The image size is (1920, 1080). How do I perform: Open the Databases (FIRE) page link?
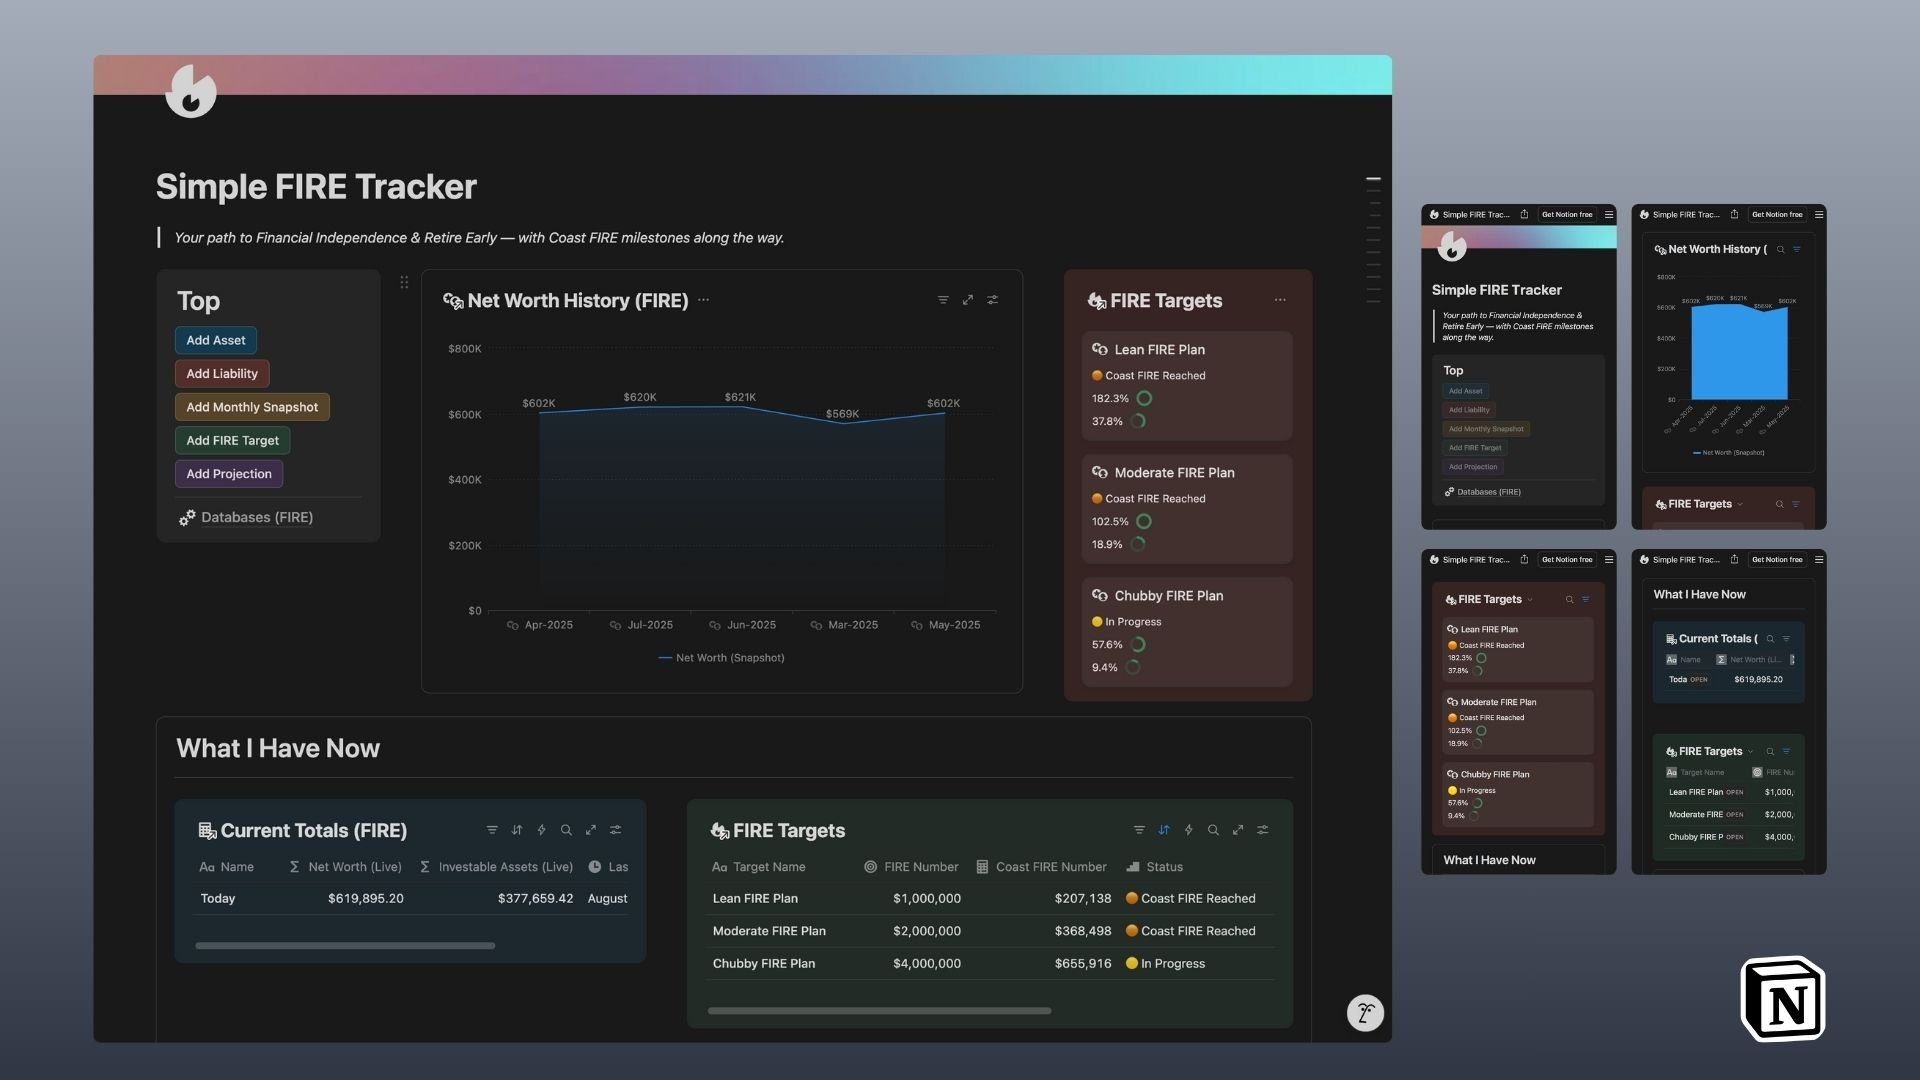pos(256,517)
